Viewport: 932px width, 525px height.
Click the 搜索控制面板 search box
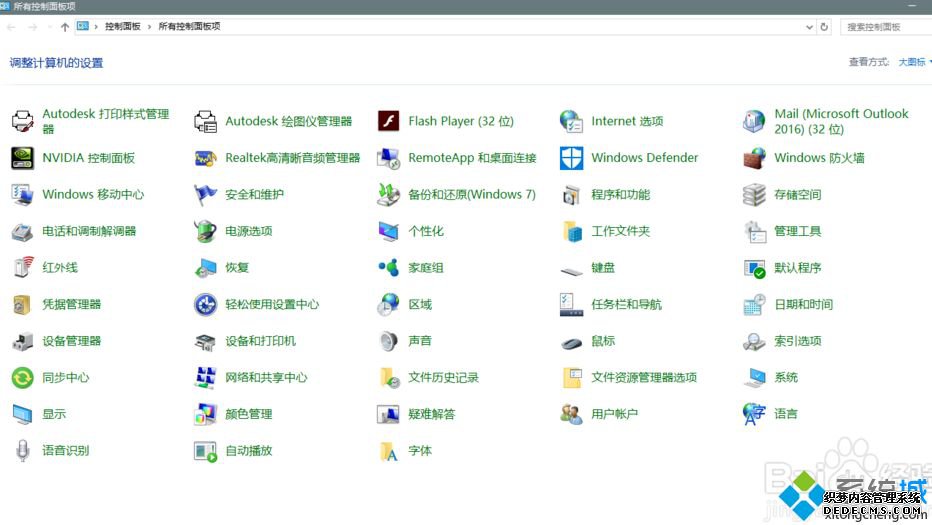tap(886, 27)
